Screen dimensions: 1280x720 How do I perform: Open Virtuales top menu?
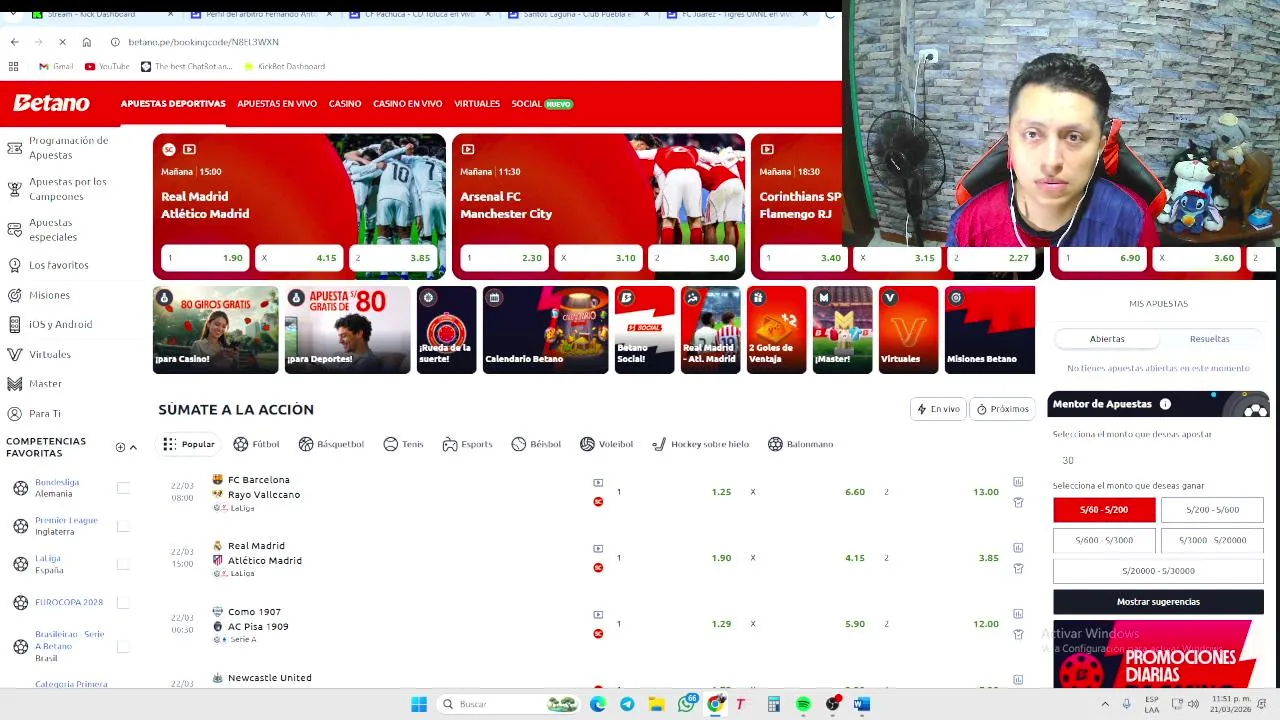tap(477, 104)
